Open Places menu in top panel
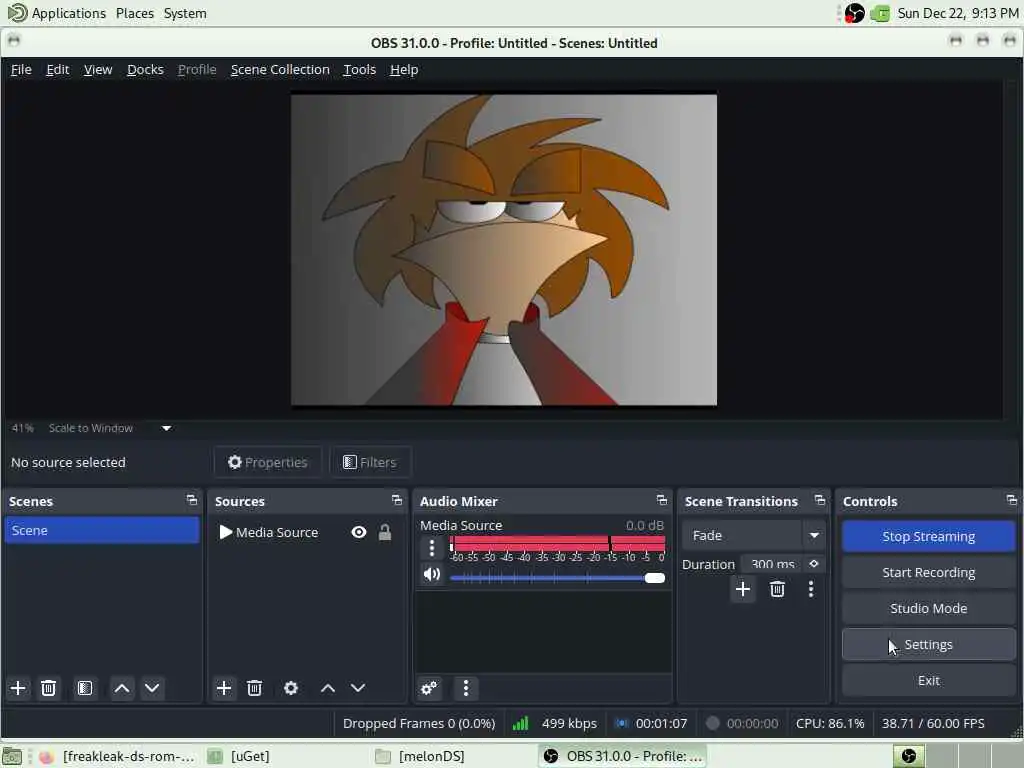 tap(135, 13)
